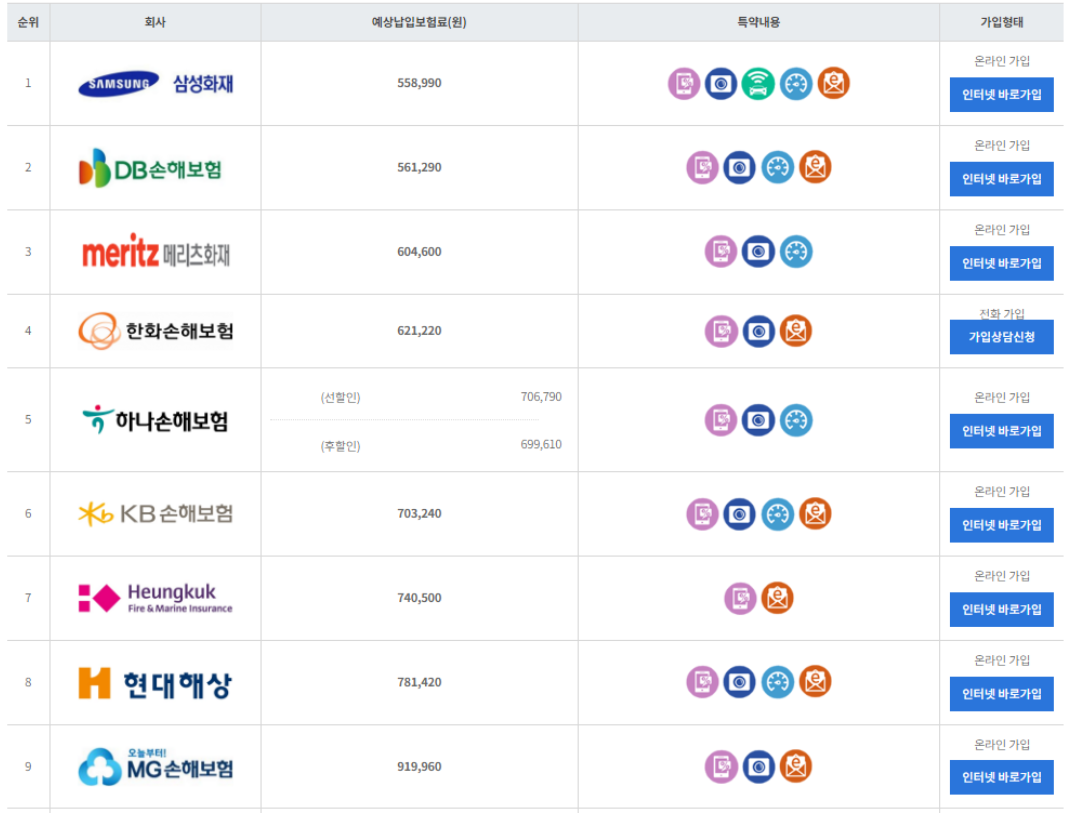The image size is (1070, 813).
Task: Click the 선할인 premium 706,790
Action: [x=541, y=397]
